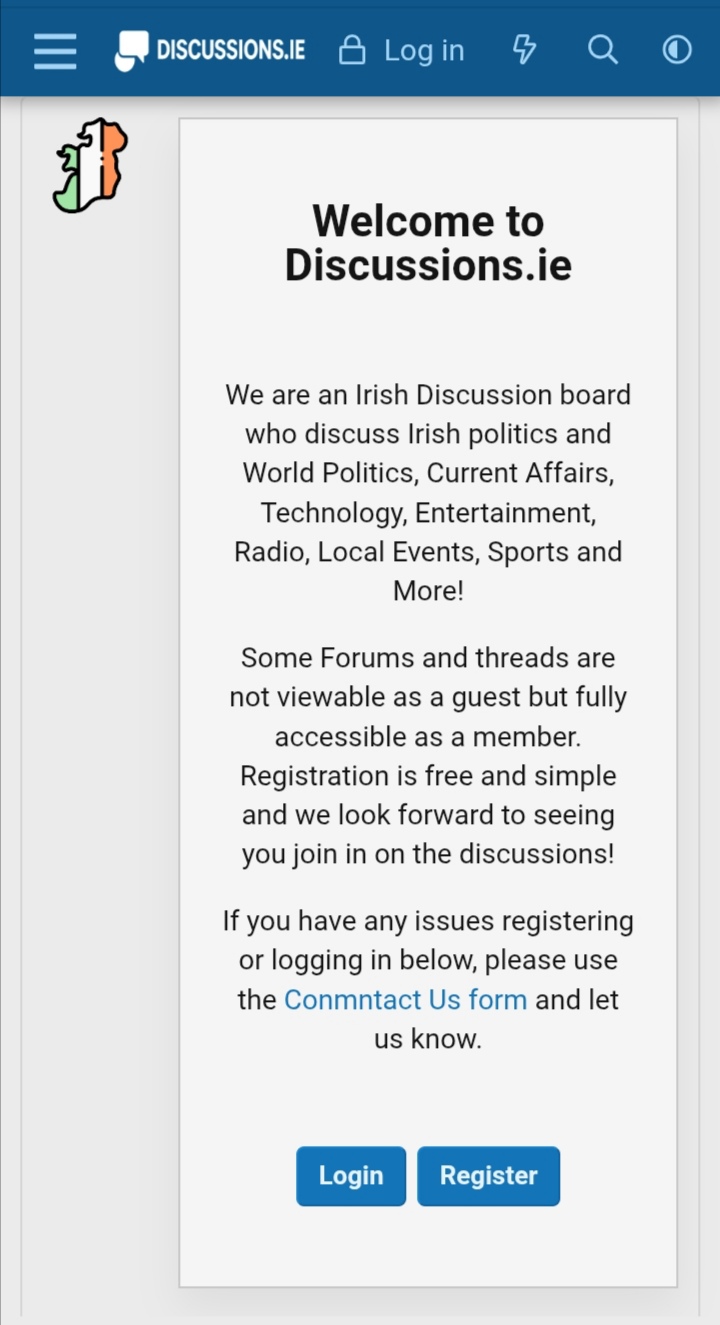Follow the Conmntact Us form link
Screen dimensions: 720x1325
point(405,999)
